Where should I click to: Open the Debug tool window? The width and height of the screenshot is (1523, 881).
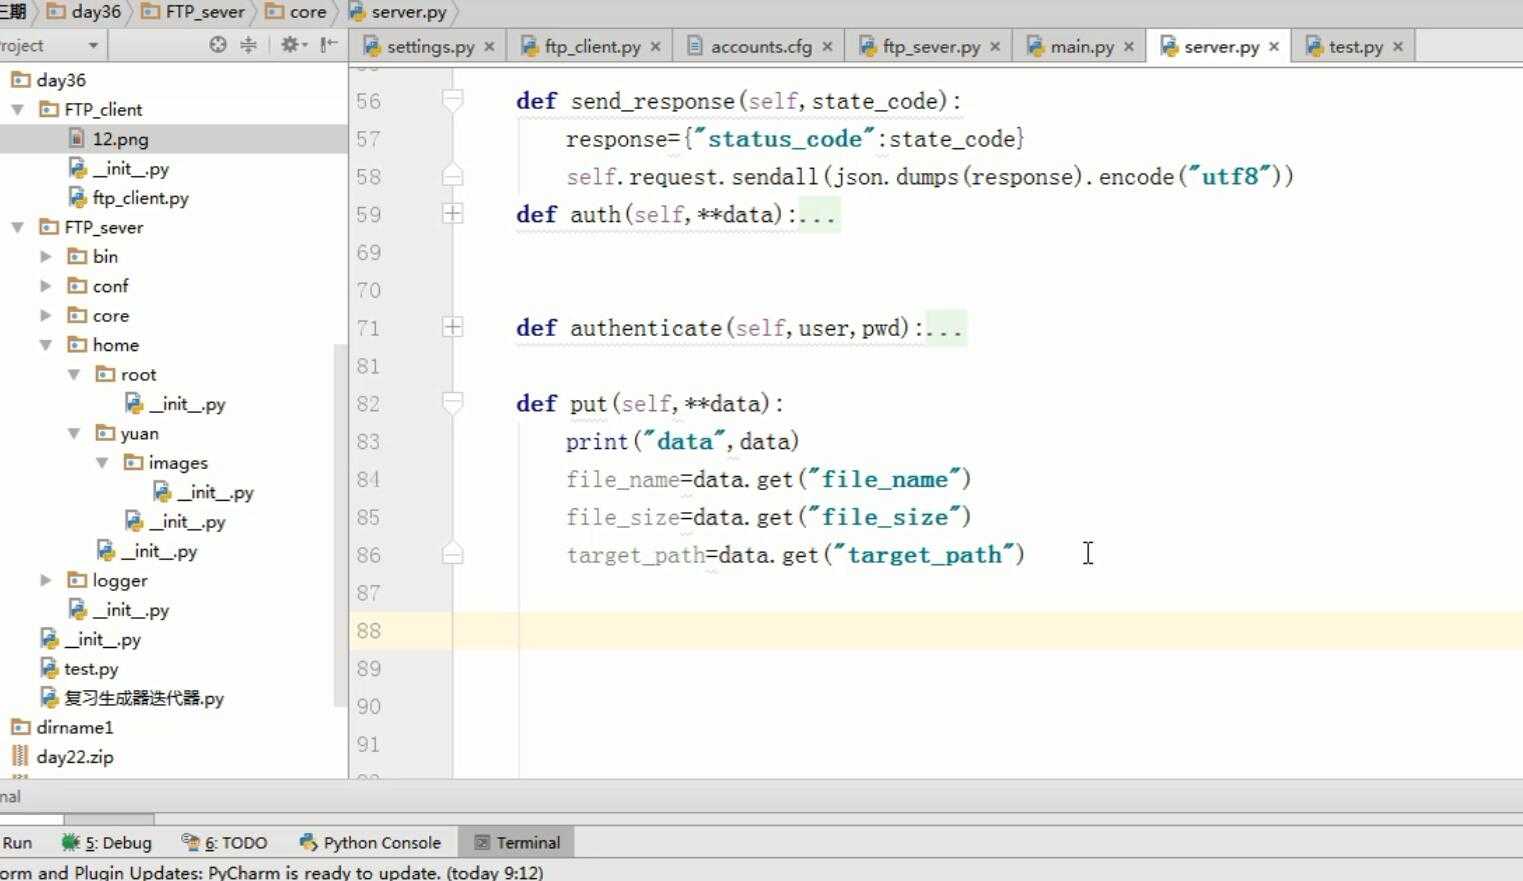[107, 843]
